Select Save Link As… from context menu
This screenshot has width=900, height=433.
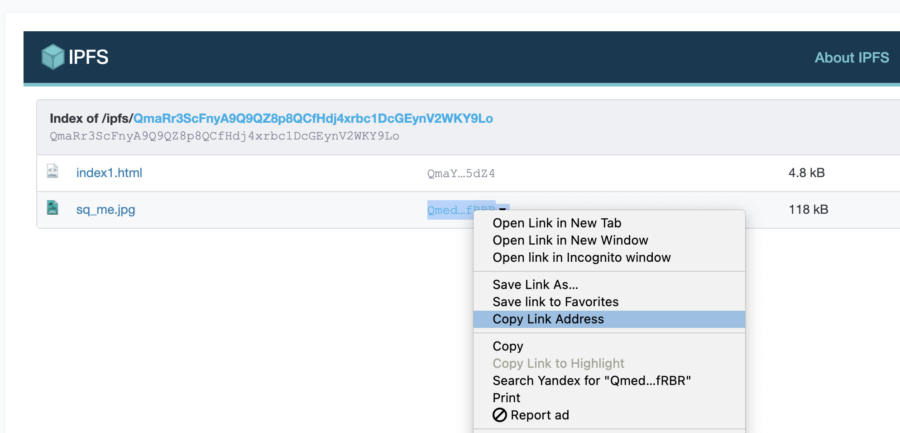coord(535,284)
